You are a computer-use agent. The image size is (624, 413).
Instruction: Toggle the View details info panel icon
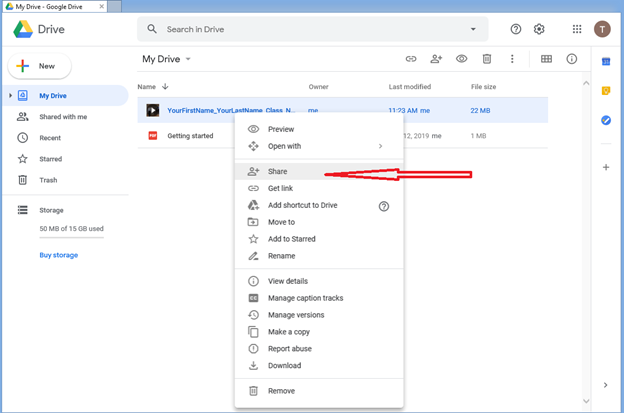(571, 59)
